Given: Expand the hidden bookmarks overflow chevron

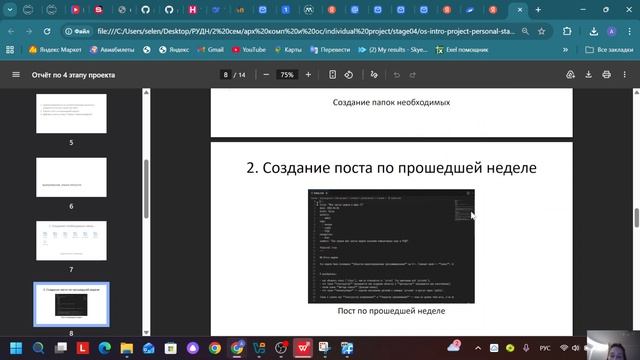Looking at the screenshot, I should (x=565, y=50).
